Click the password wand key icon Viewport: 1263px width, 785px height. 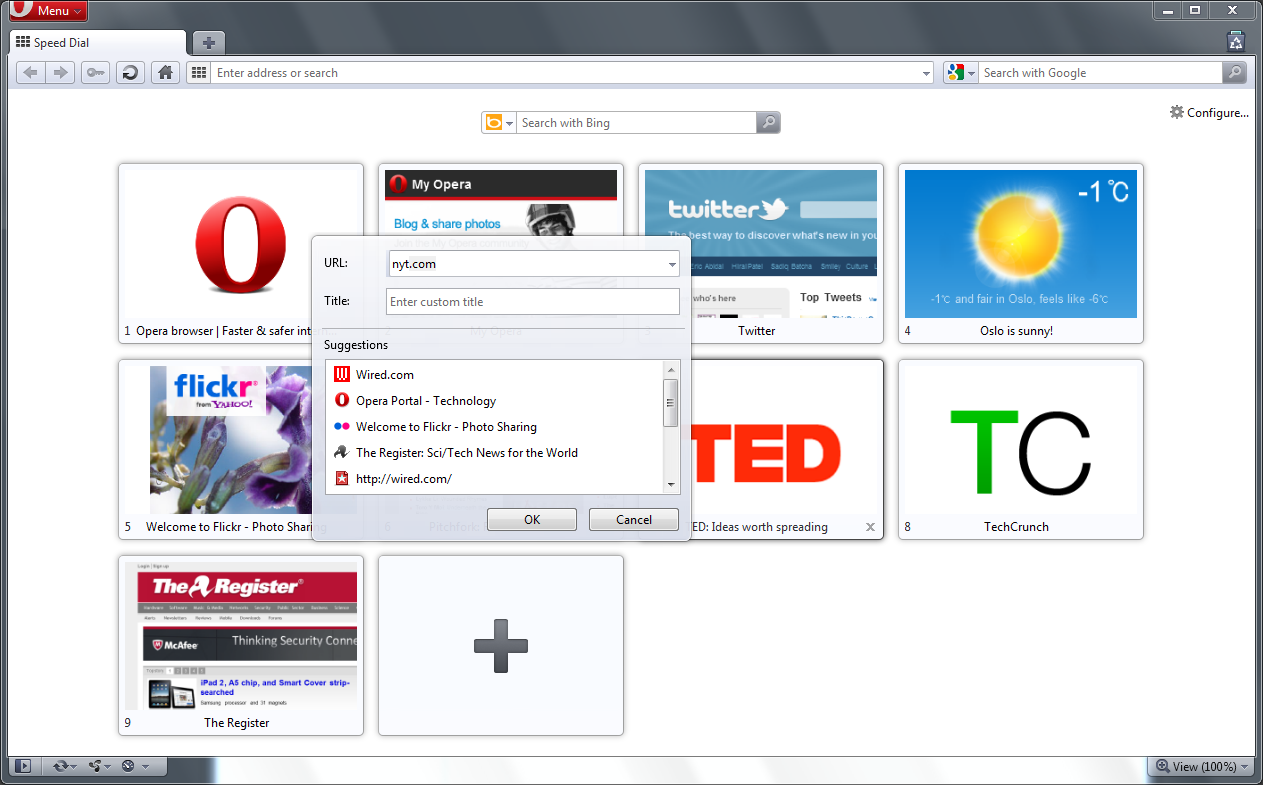click(95, 73)
